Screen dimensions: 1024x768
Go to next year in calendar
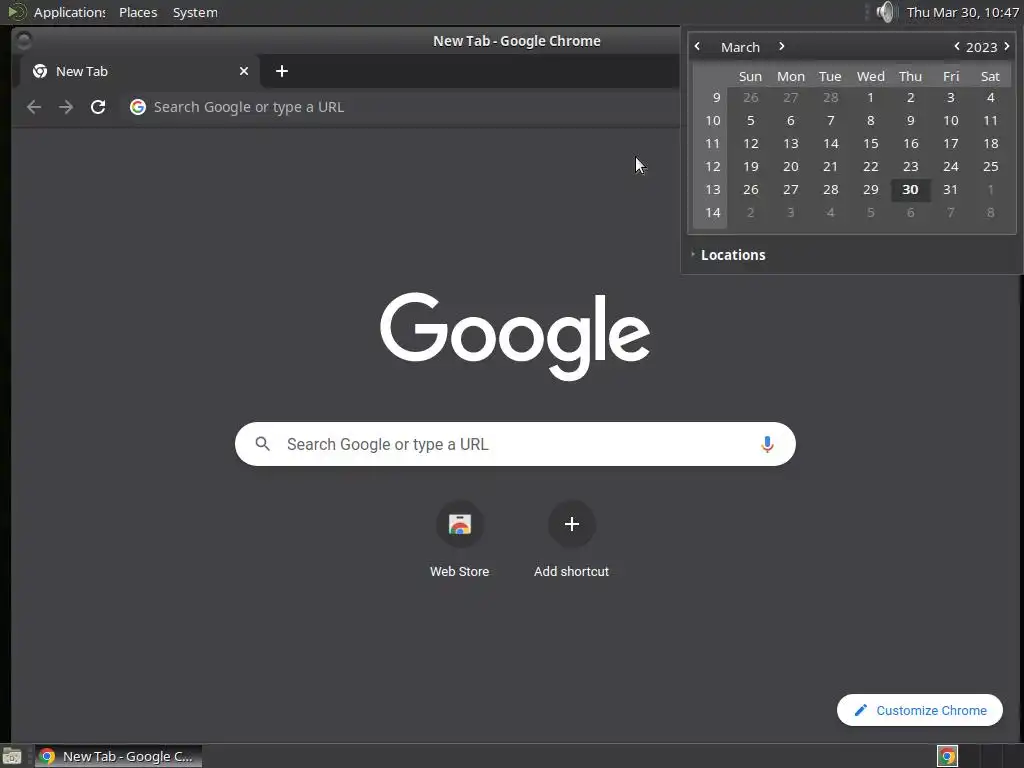click(1006, 46)
